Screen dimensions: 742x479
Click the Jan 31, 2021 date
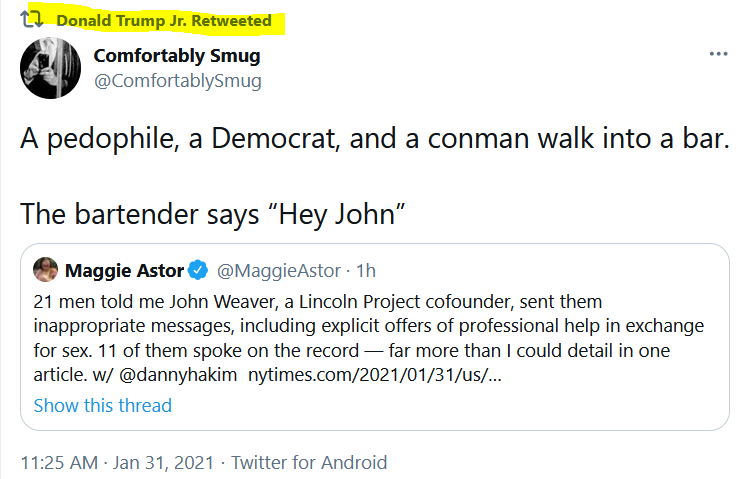[x=163, y=462]
